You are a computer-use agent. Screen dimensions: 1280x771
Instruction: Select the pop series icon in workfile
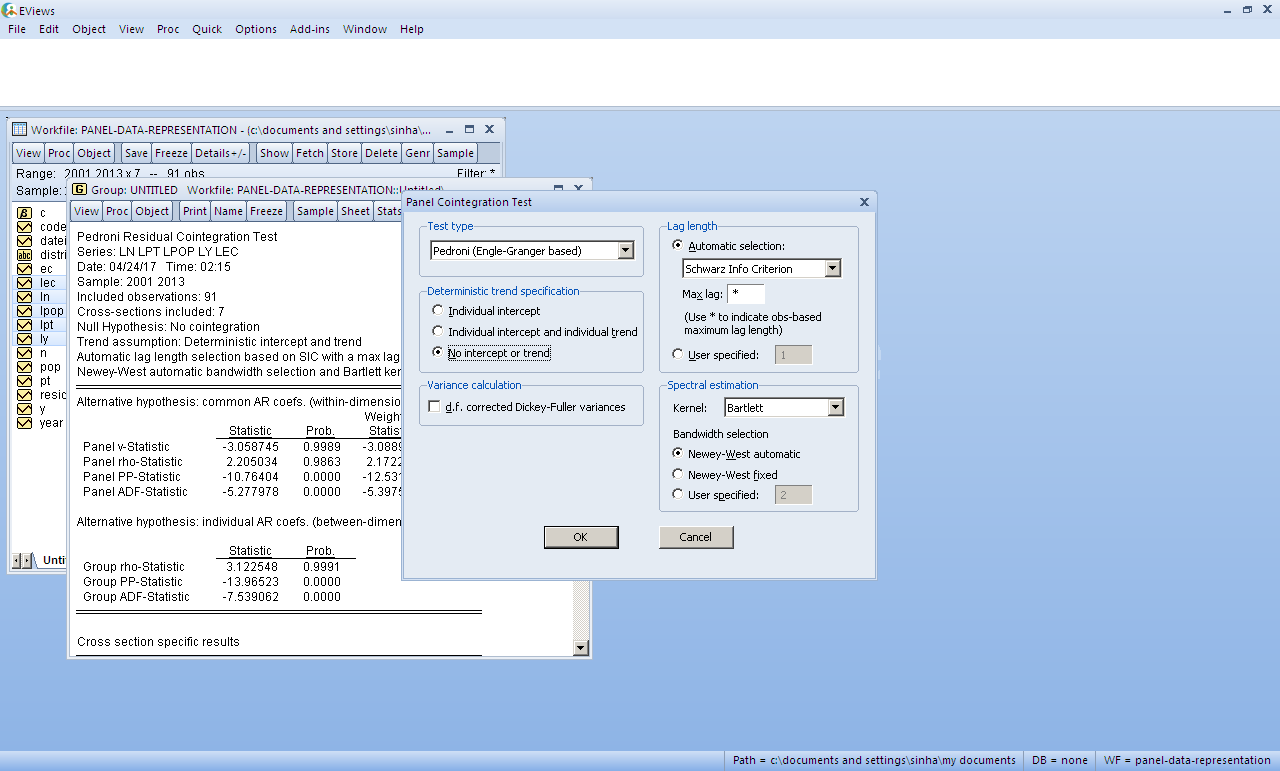25,367
